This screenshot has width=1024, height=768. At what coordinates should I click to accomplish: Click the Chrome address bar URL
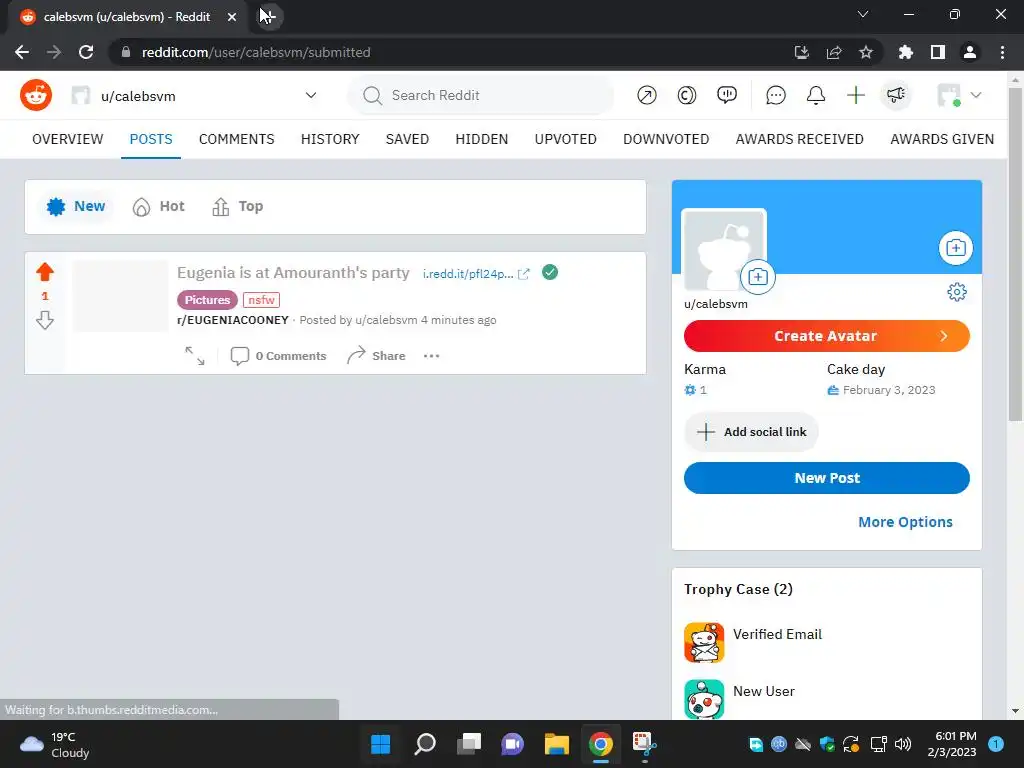point(256,52)
